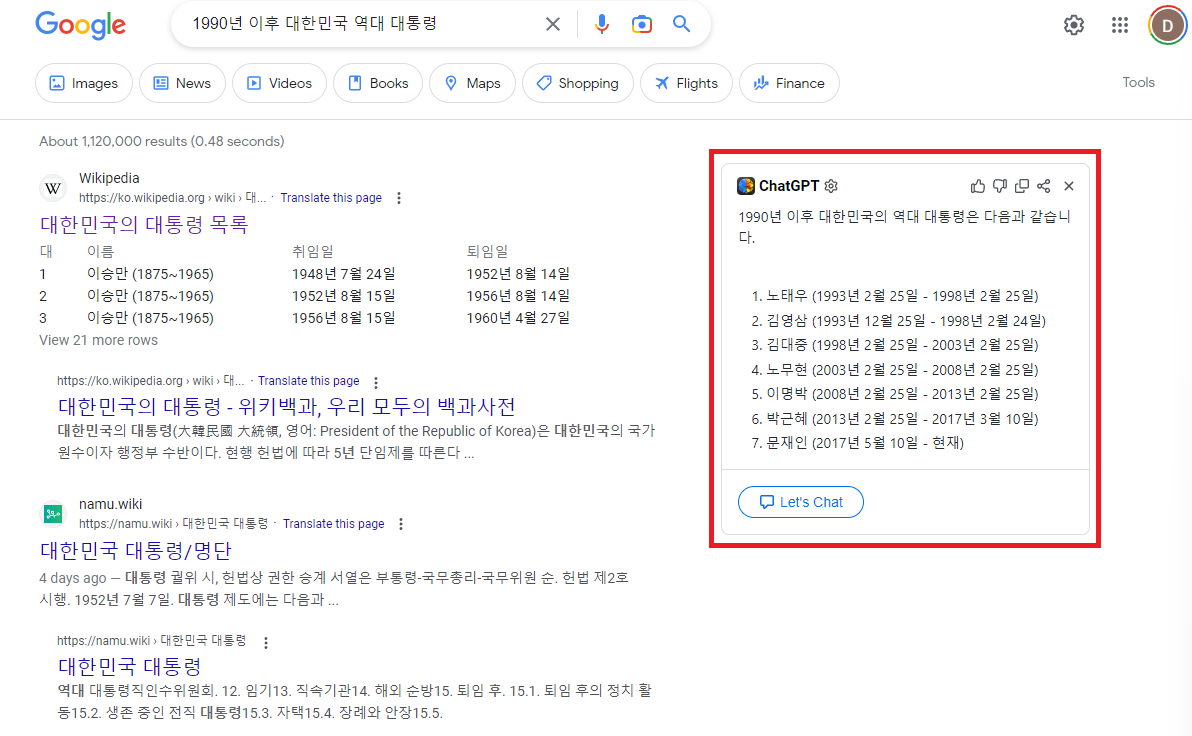Click the row 취임일 1948년 7월 24일
This screenshot has height=736, width=1192.
344,274
